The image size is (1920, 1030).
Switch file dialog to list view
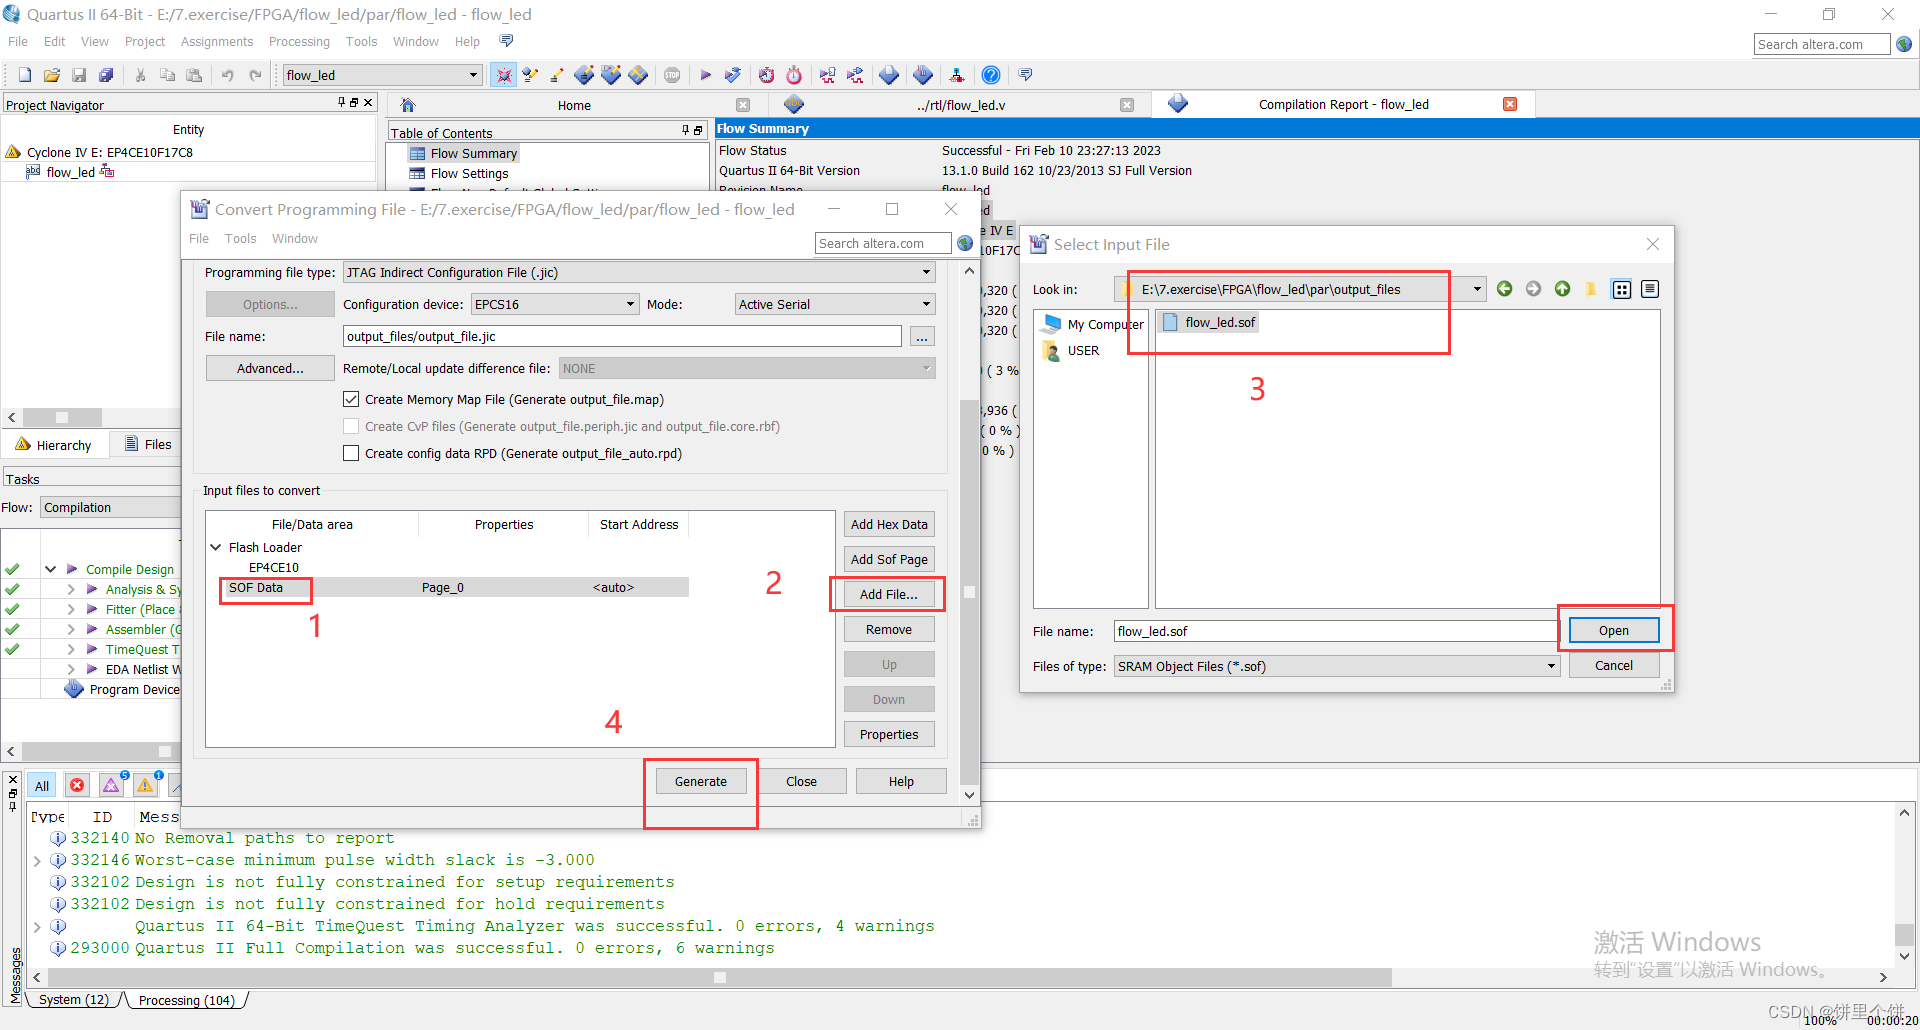[x=1622, y=289]
